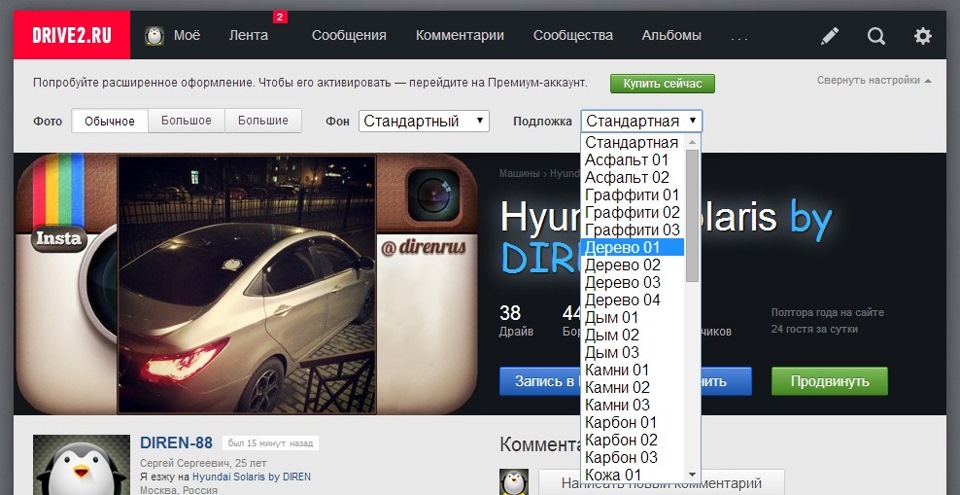The width and height of the screenshot is (960, 495).
Task: Click the penguin avatar beside the comment field
Action: [514, 482]
